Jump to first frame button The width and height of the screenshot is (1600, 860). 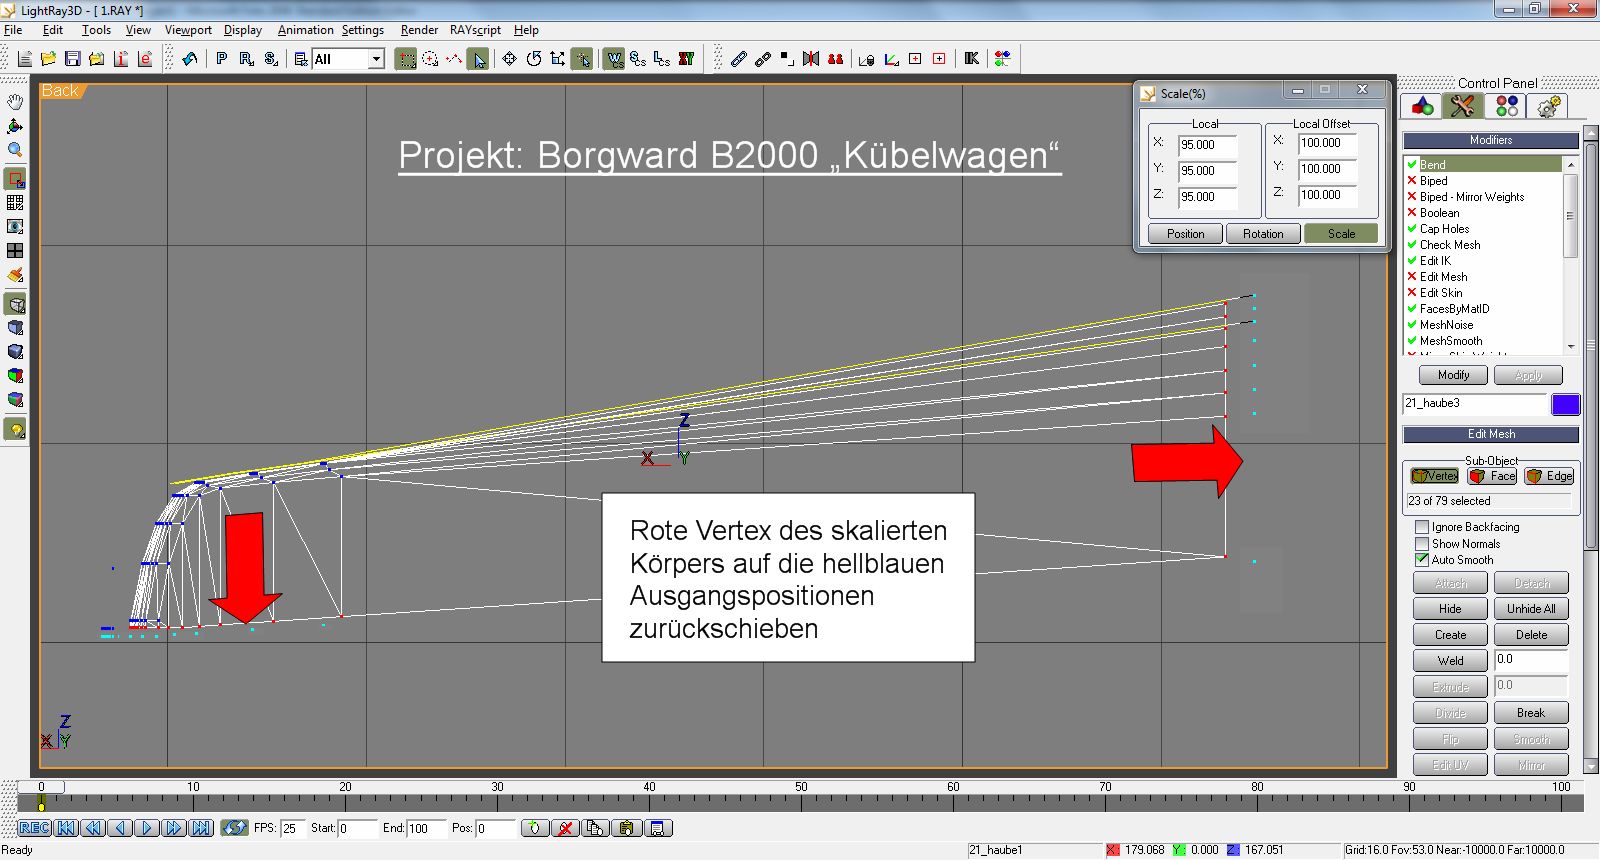point(66,828)
